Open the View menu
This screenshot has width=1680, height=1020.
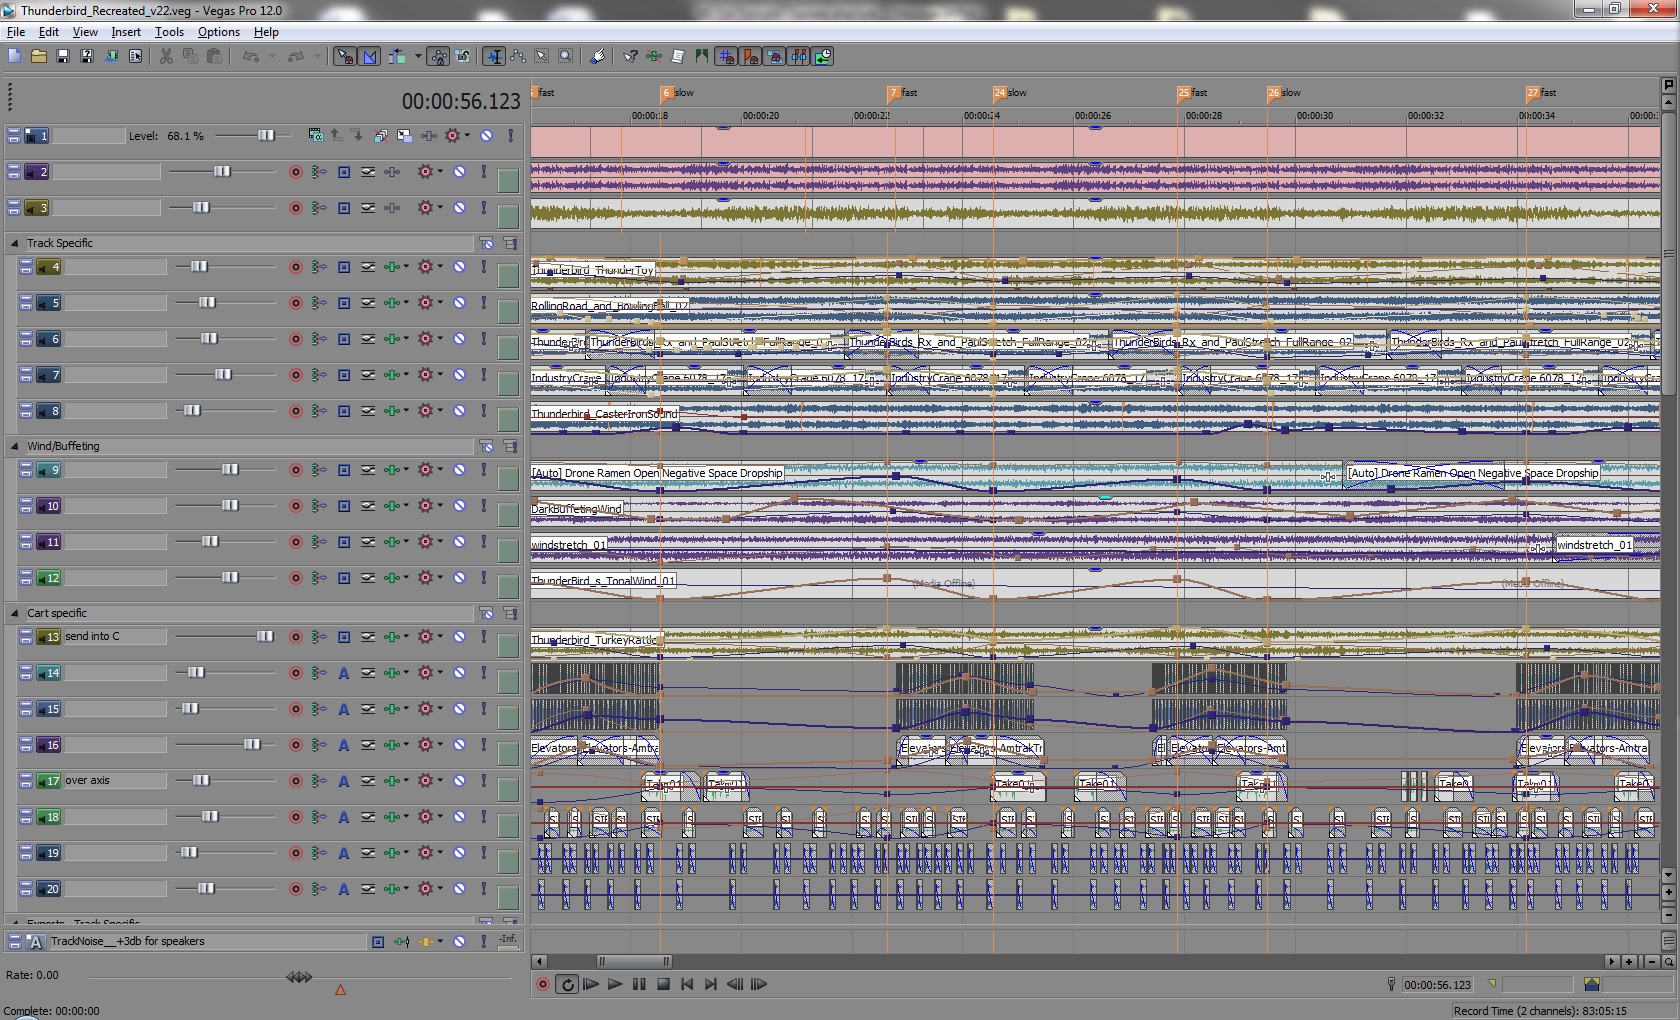[x=85, y=32]
